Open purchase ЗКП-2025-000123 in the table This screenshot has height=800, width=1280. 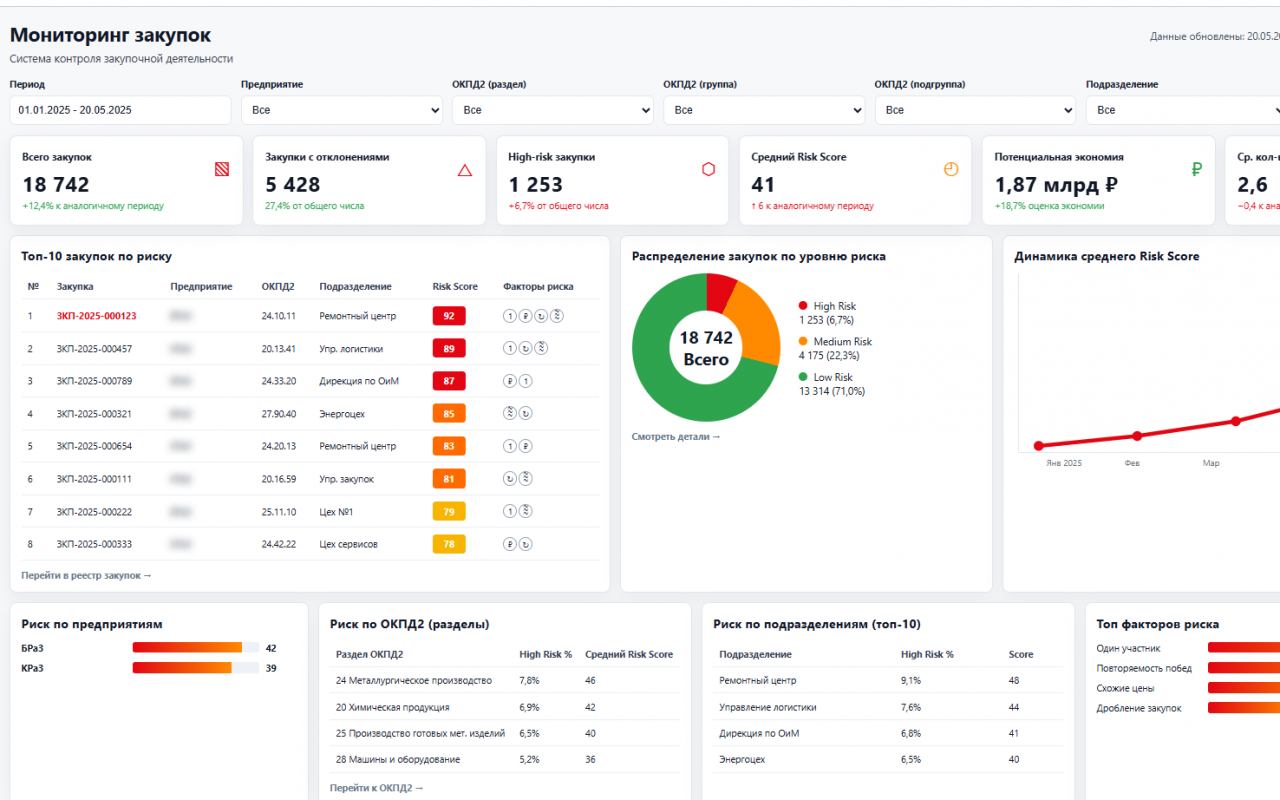tap(96, 316)
